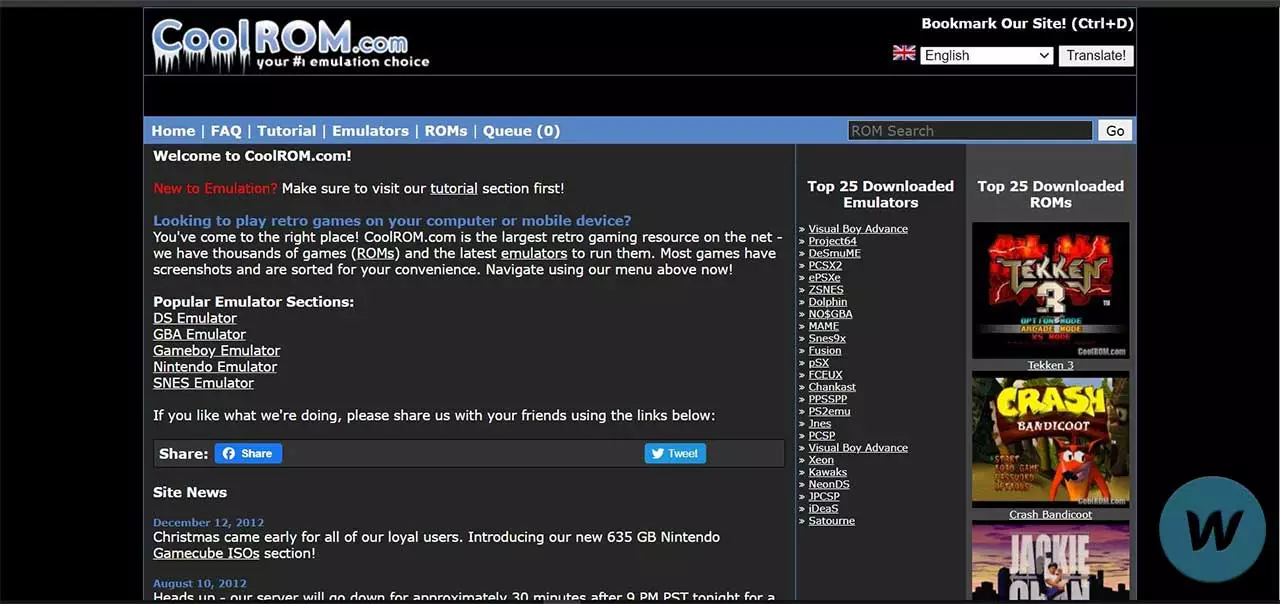Open pSX emulator link
Viewport: 1280px width, 604px height.
818,363
